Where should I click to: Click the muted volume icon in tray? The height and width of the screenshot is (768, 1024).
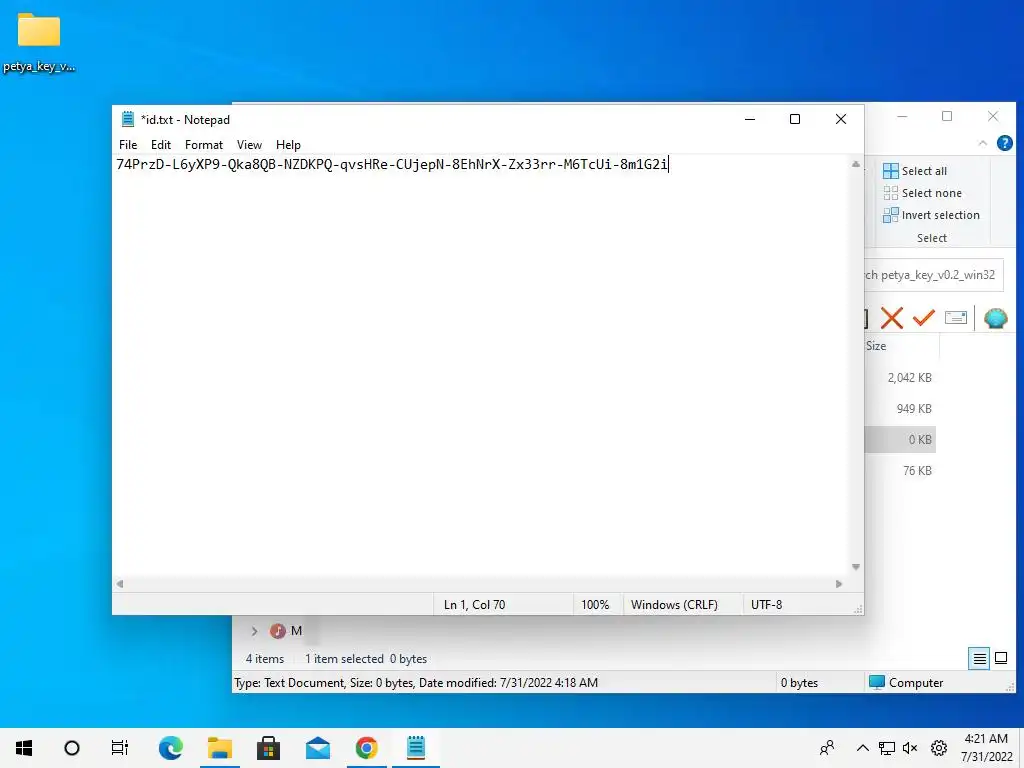tap(910, 748)
